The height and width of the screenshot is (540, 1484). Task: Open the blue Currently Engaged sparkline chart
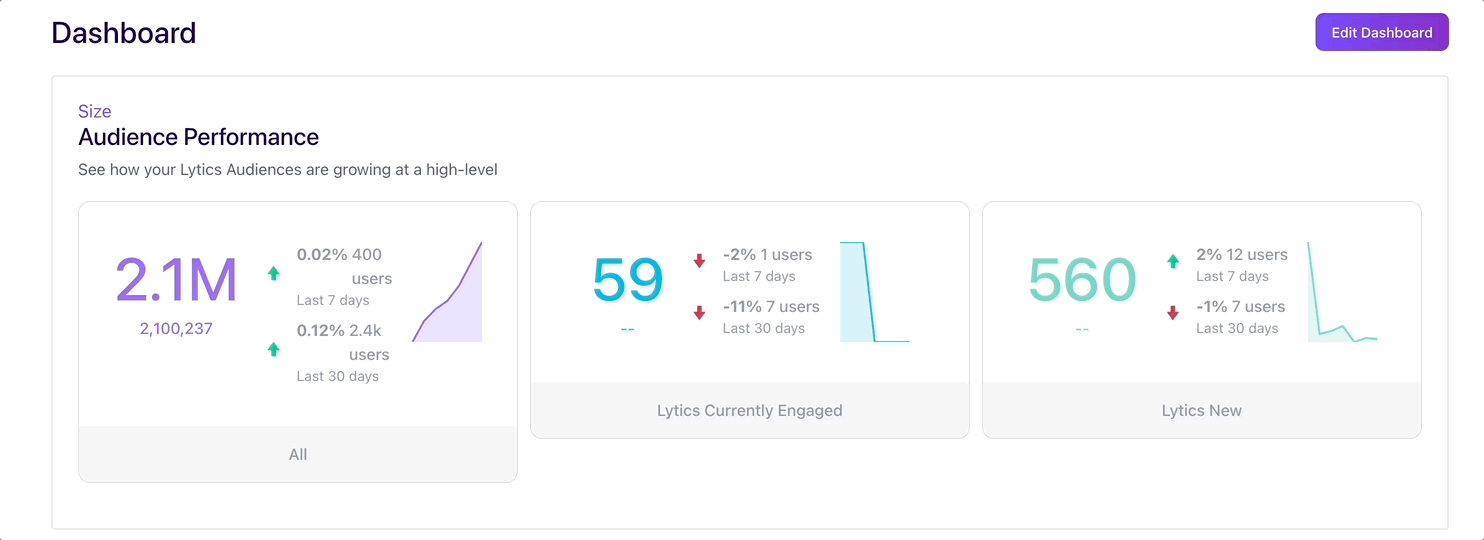875,292
